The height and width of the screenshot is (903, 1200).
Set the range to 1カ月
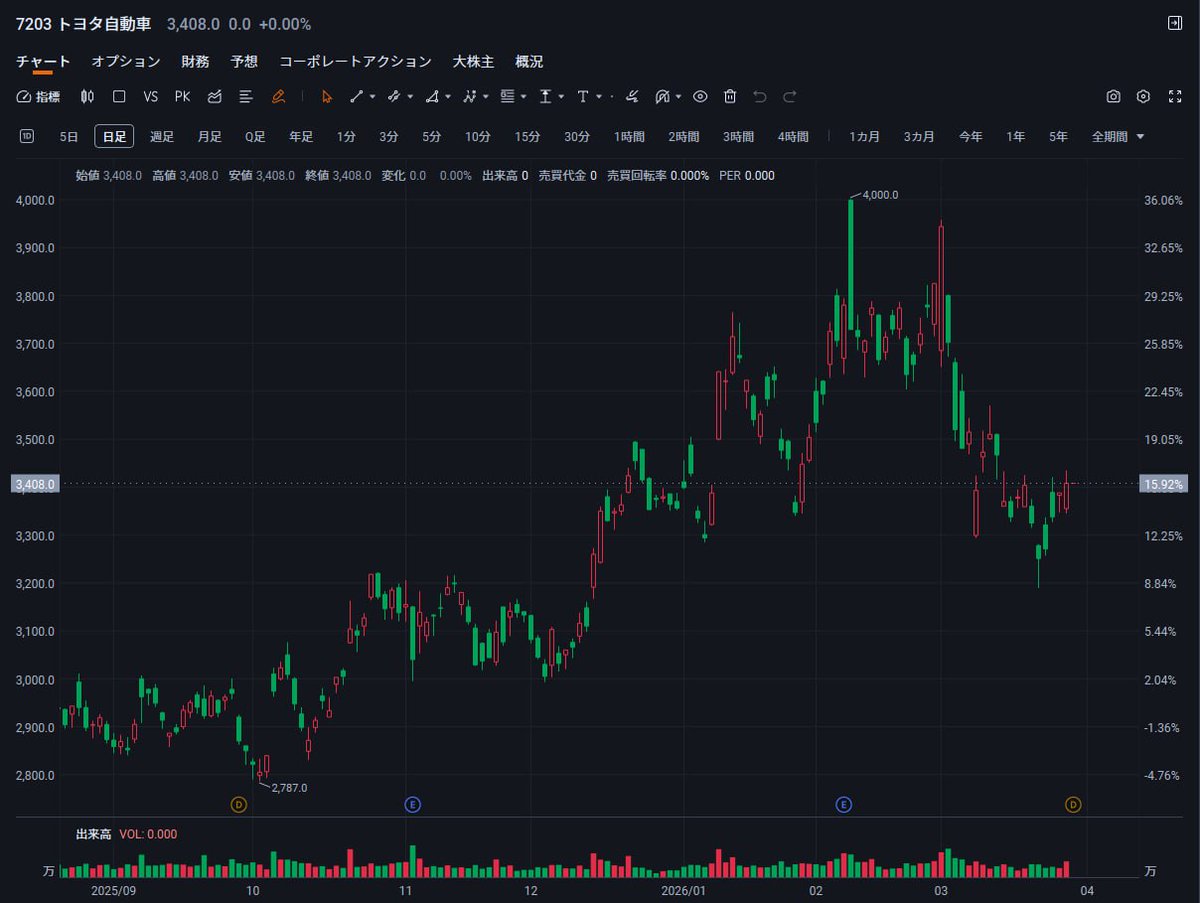(x=865, y=137)
